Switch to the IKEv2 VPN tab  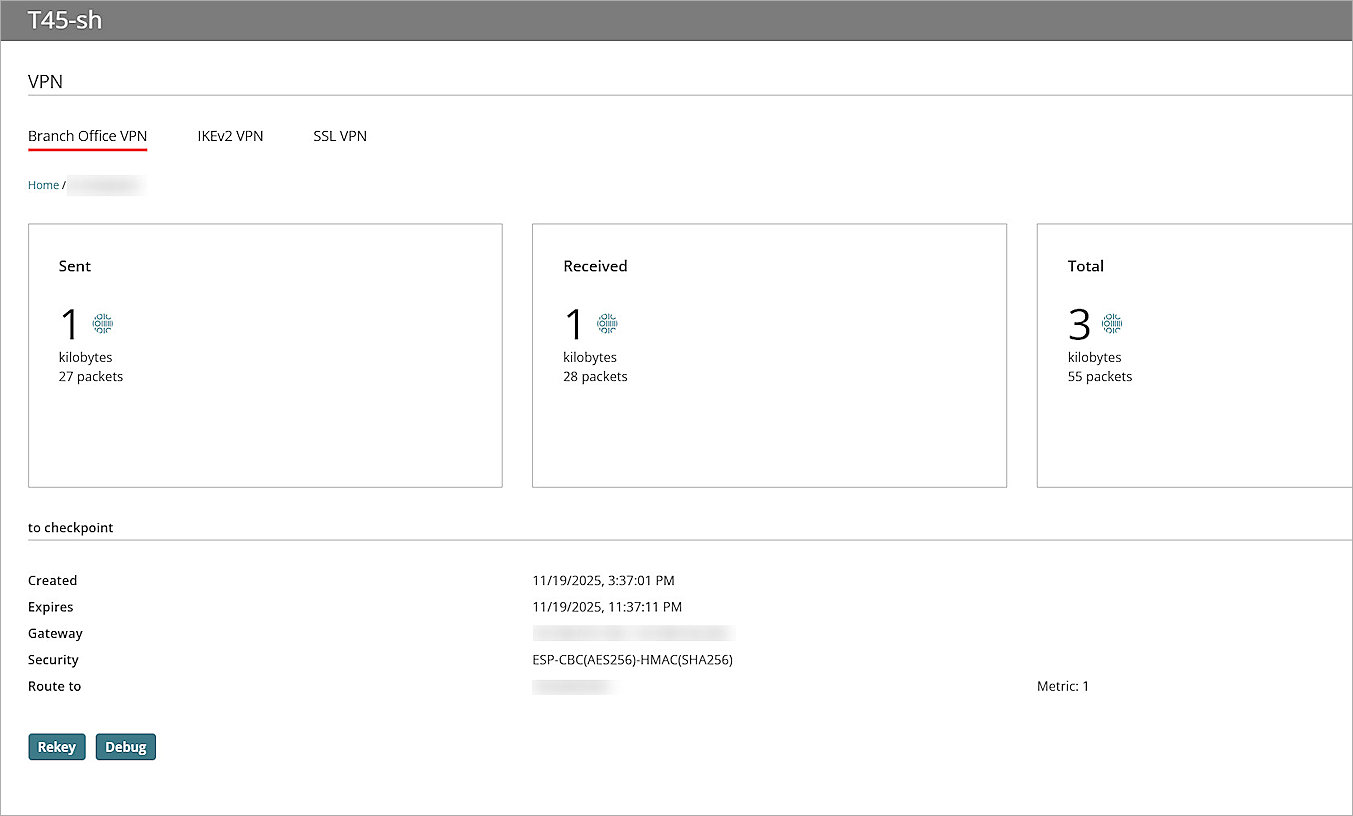click(230, 136)
